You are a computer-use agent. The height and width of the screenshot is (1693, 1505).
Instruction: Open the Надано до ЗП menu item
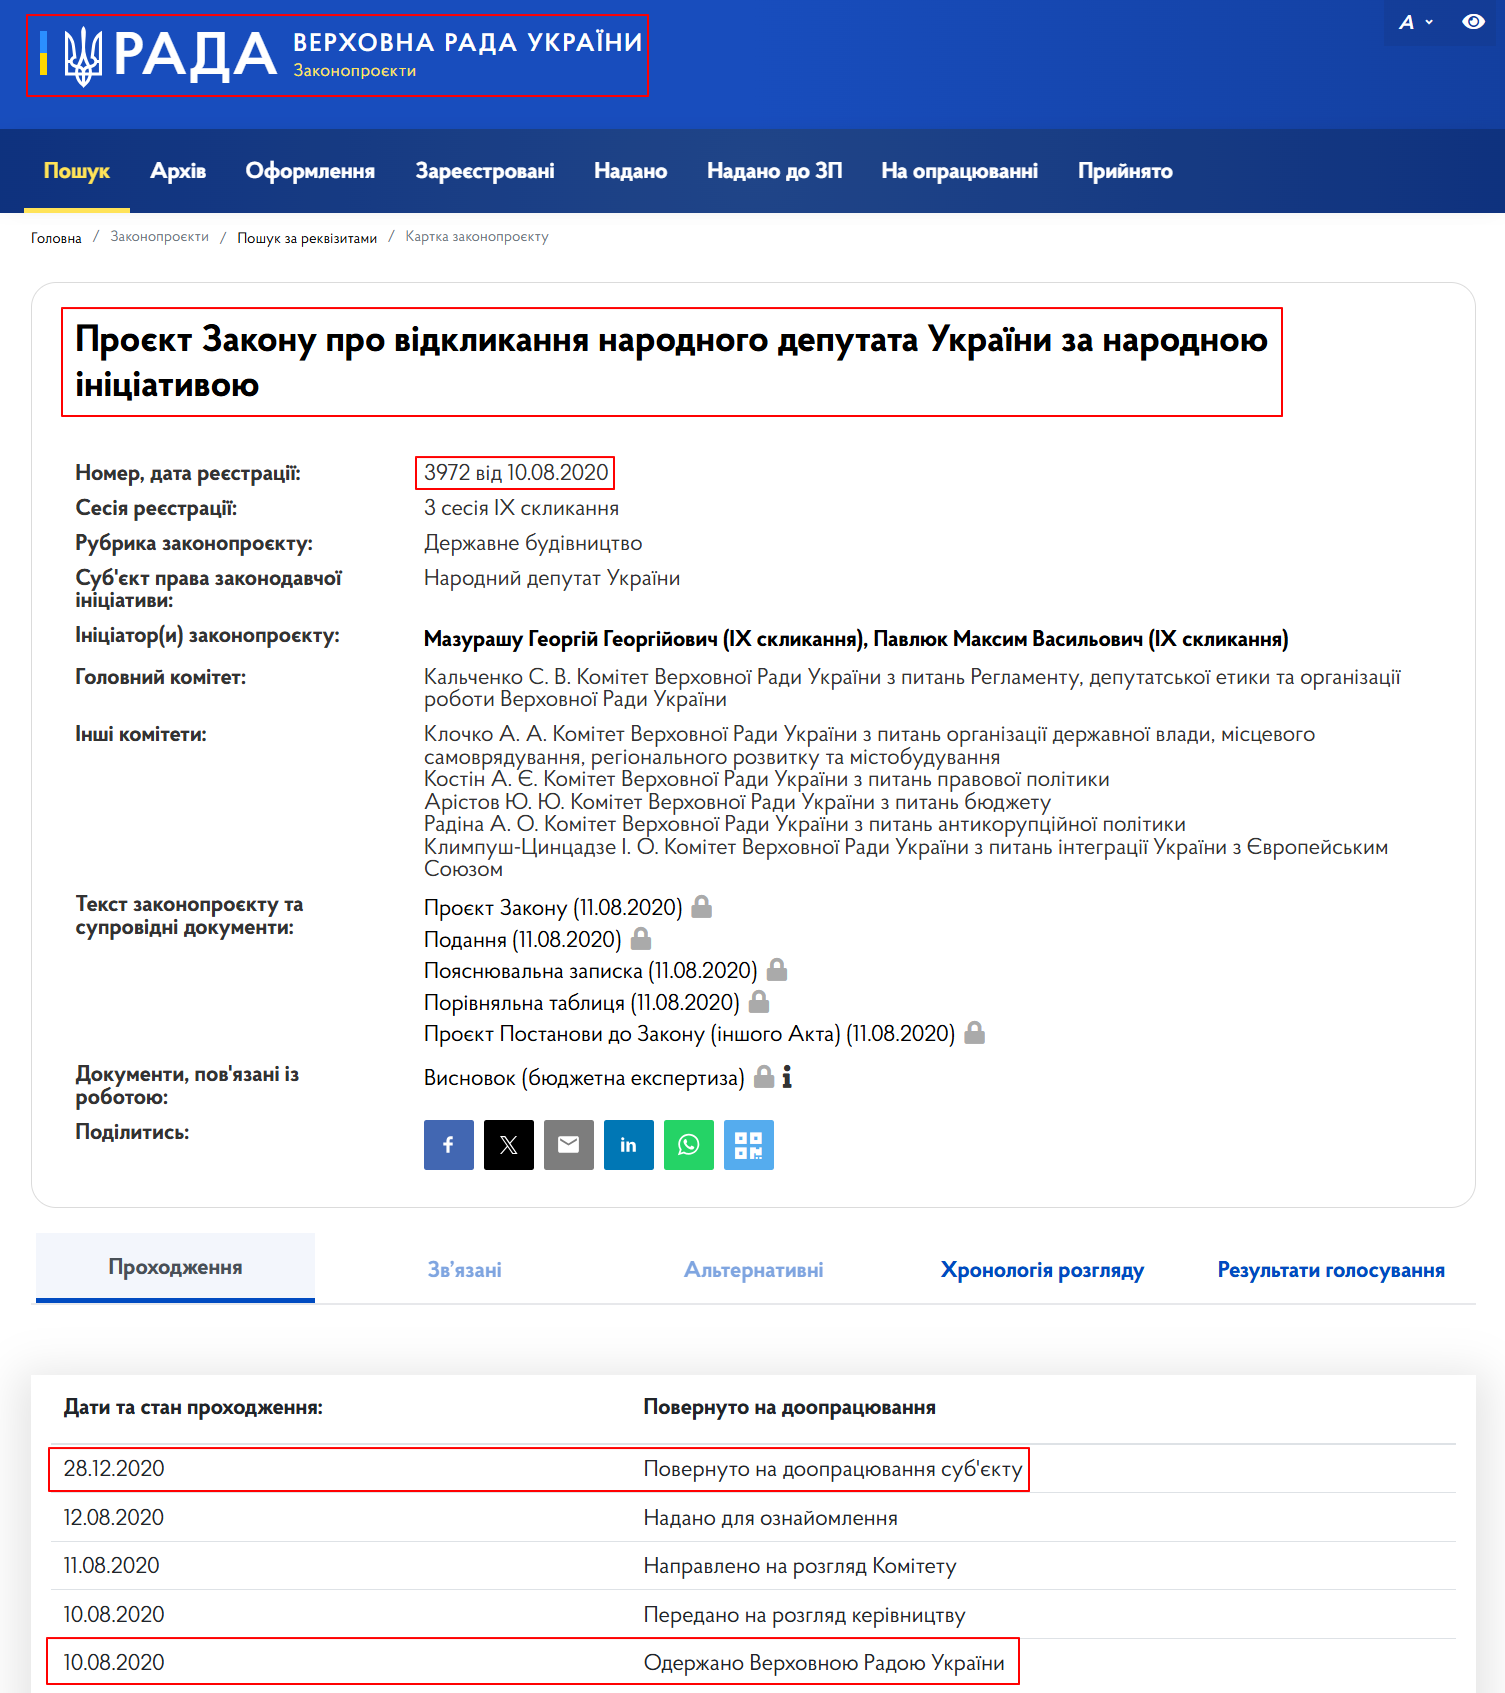(774, 171)
